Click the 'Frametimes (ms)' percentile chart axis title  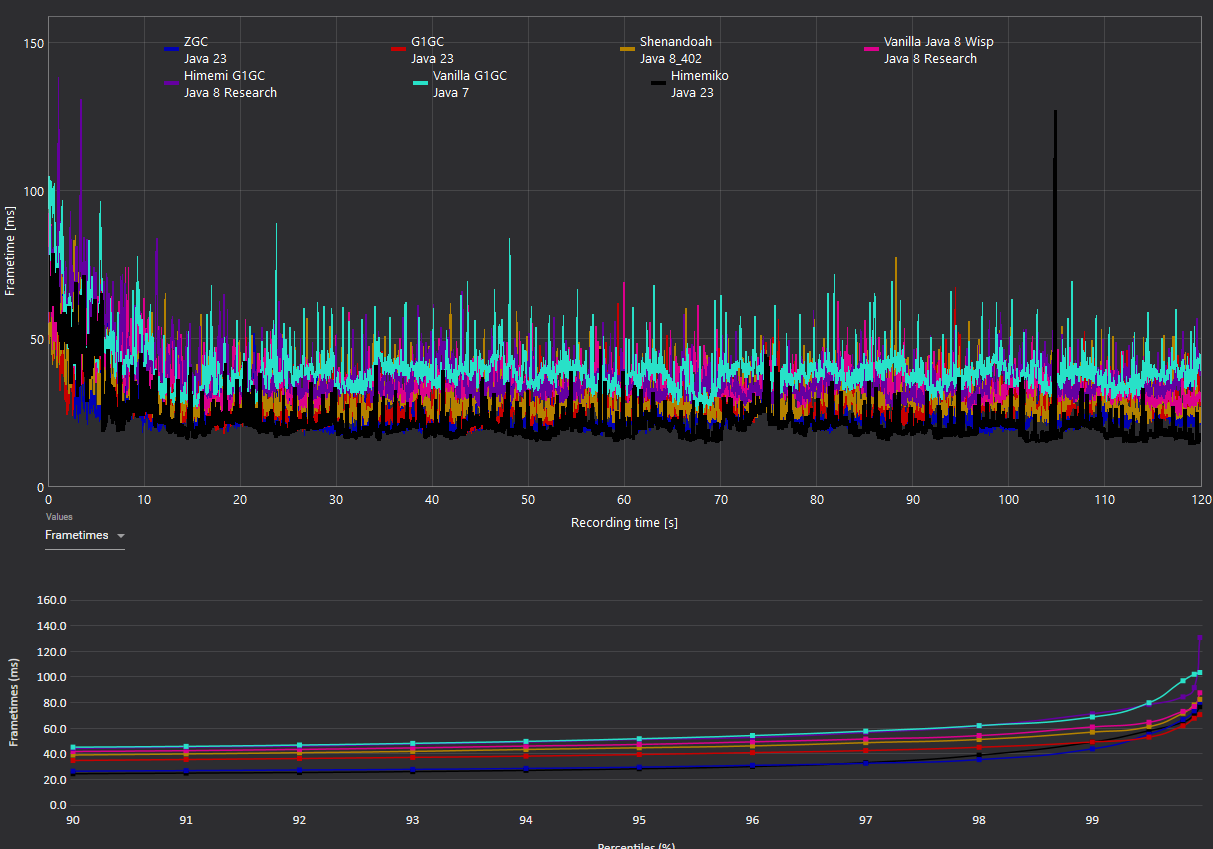pos(14,703)
